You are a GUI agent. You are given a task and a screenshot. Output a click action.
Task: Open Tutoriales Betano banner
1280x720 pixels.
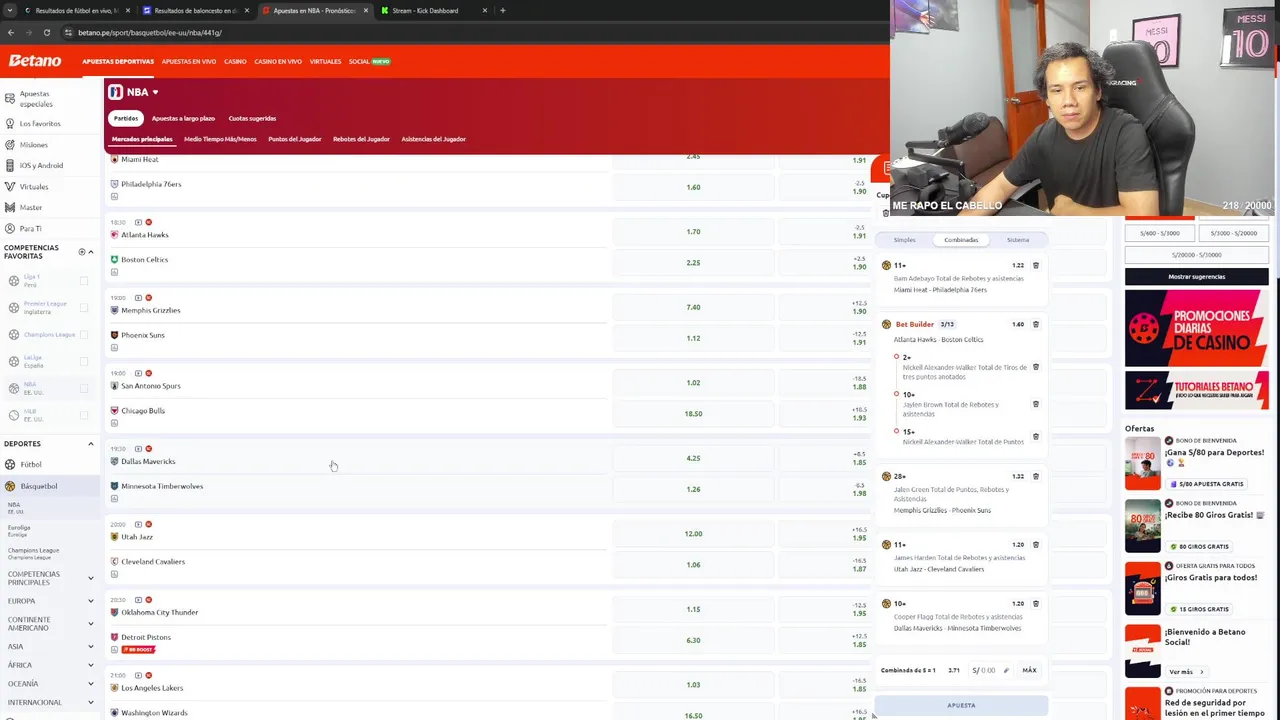(1197, 391)
